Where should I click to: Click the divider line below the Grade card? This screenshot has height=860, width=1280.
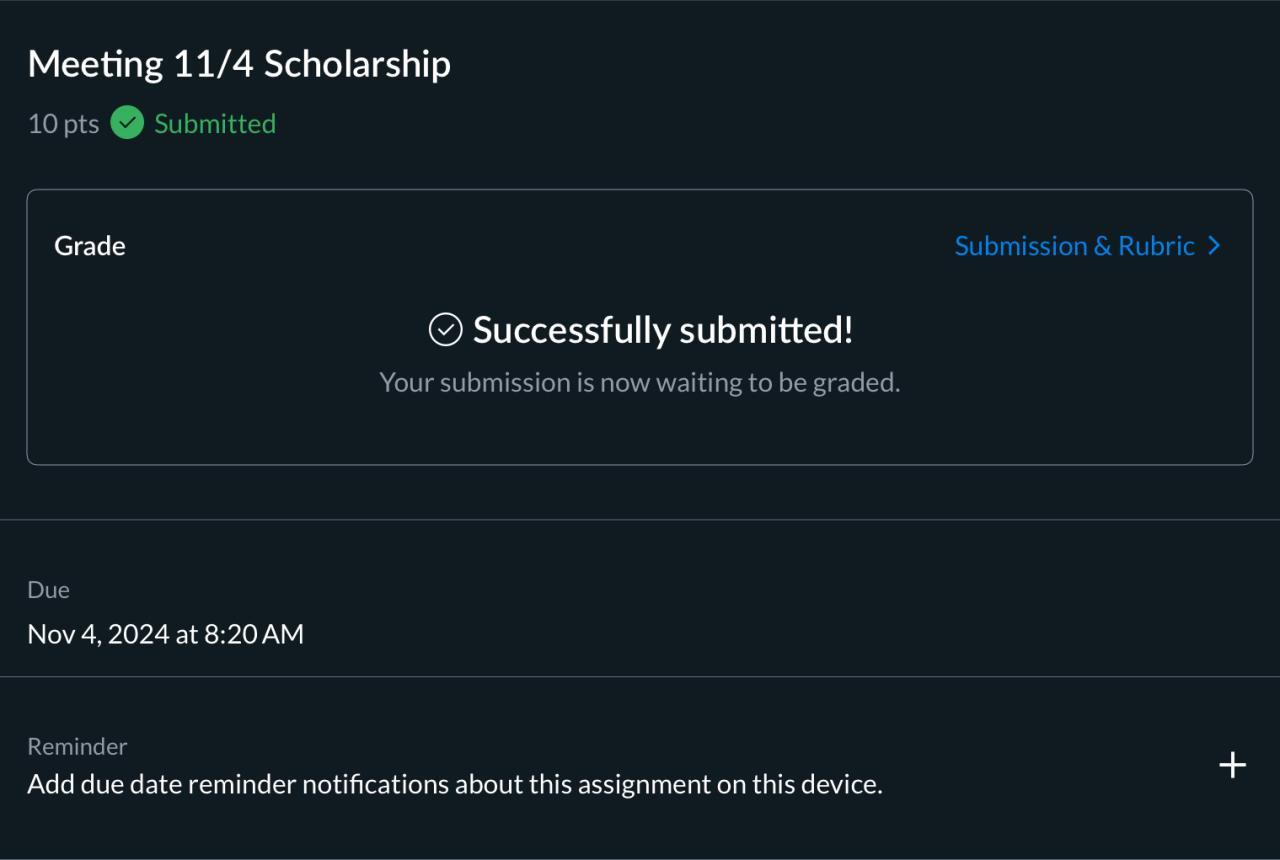(640, 520)
